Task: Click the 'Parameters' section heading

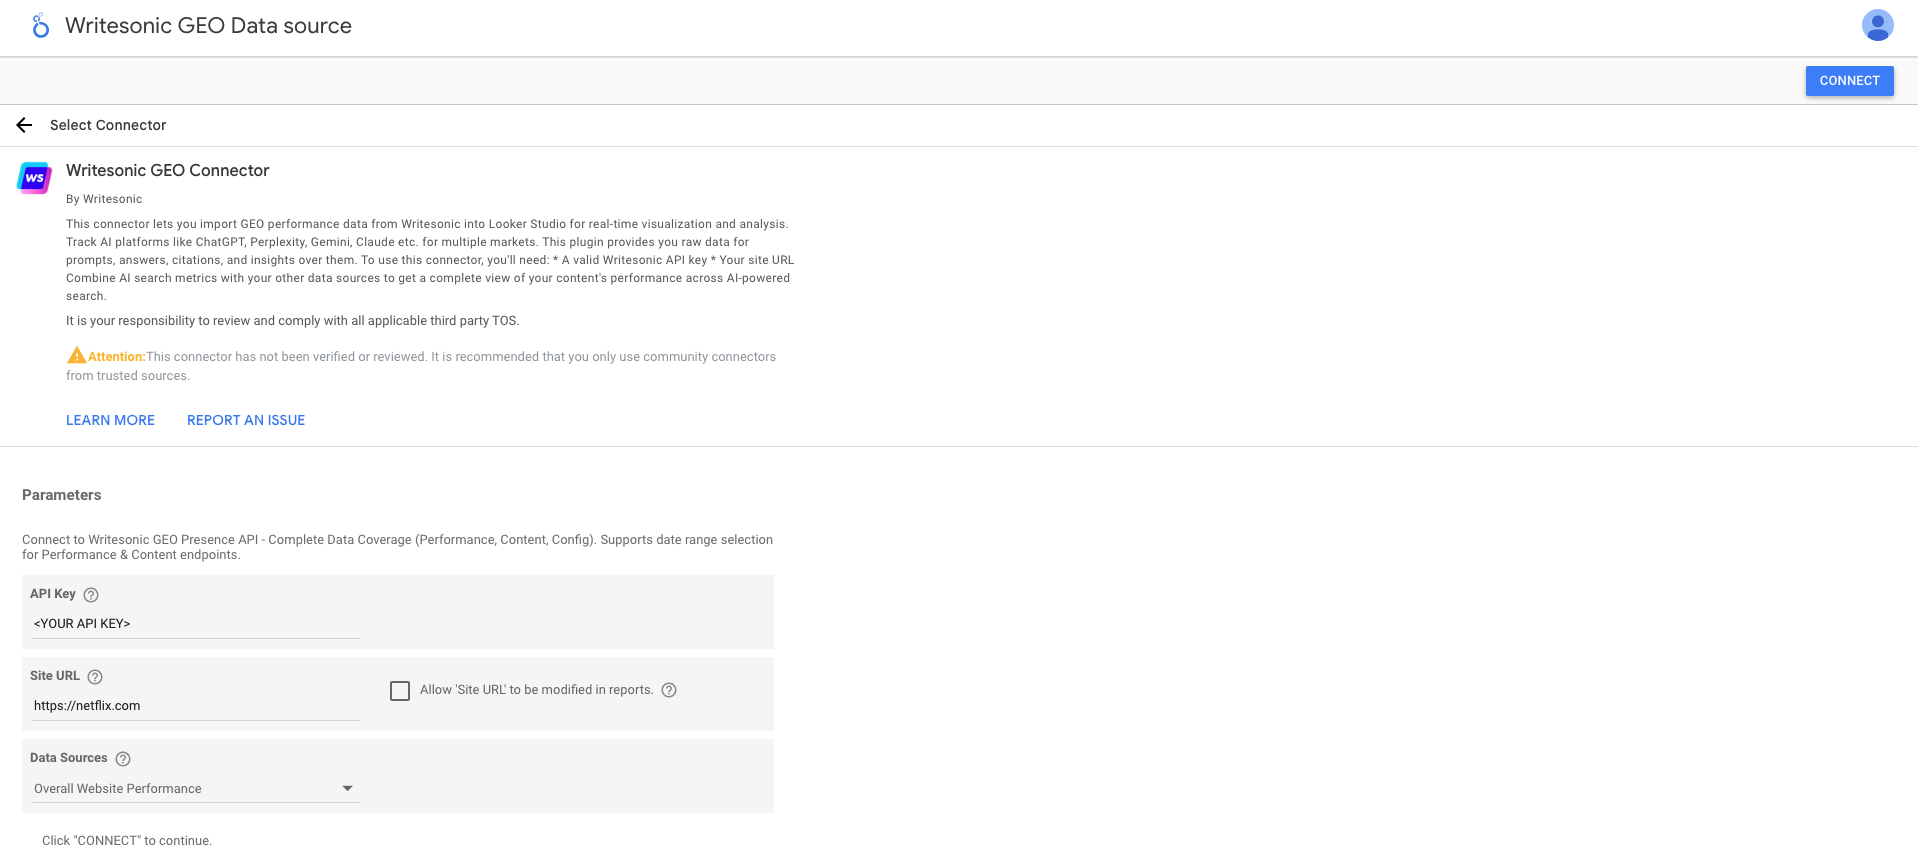Action: [62, 495]
